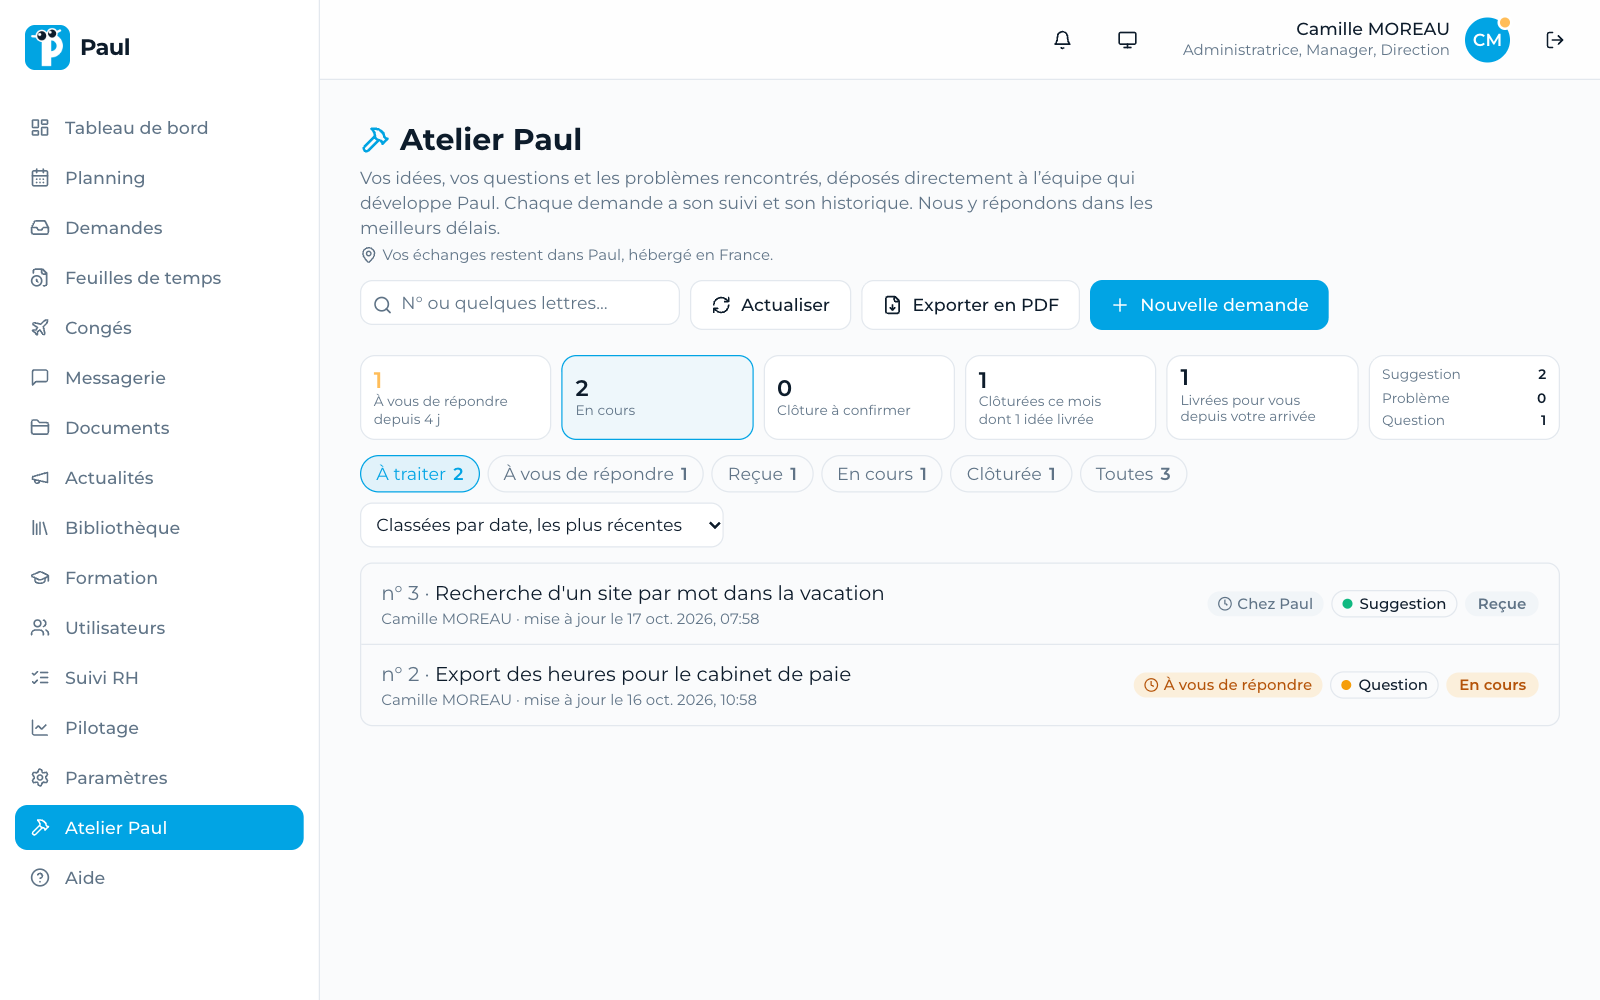Open request n° 3 Recherche d'un site
The image size is (1600, 1000).
(960, 604)
